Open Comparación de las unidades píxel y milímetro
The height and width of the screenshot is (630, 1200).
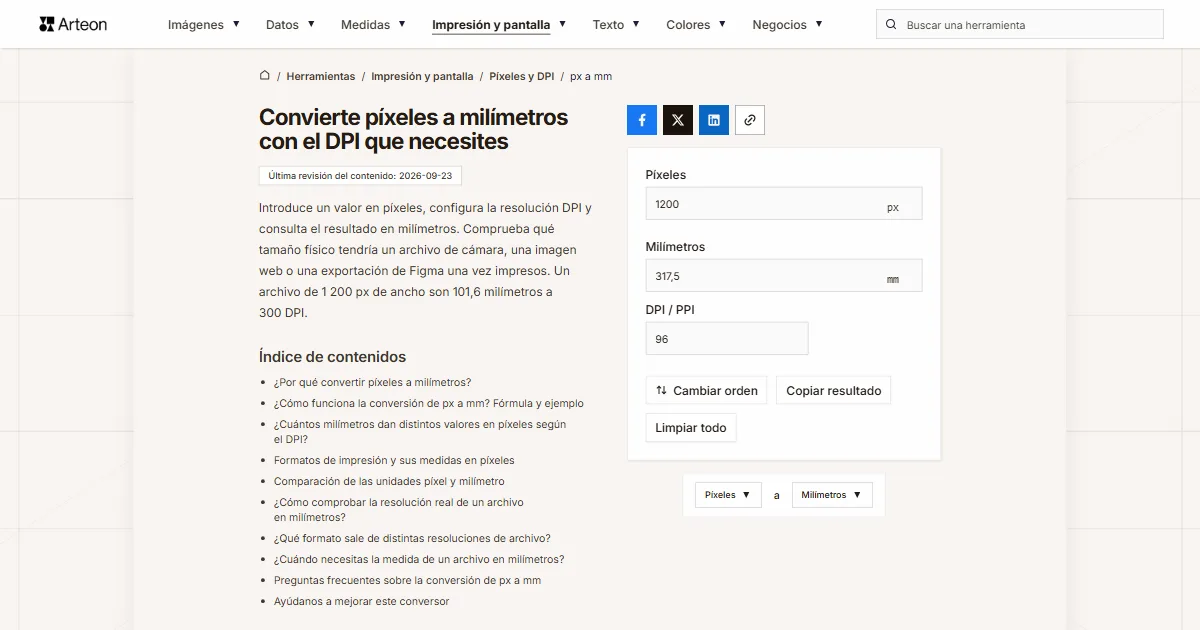point(389,481)
